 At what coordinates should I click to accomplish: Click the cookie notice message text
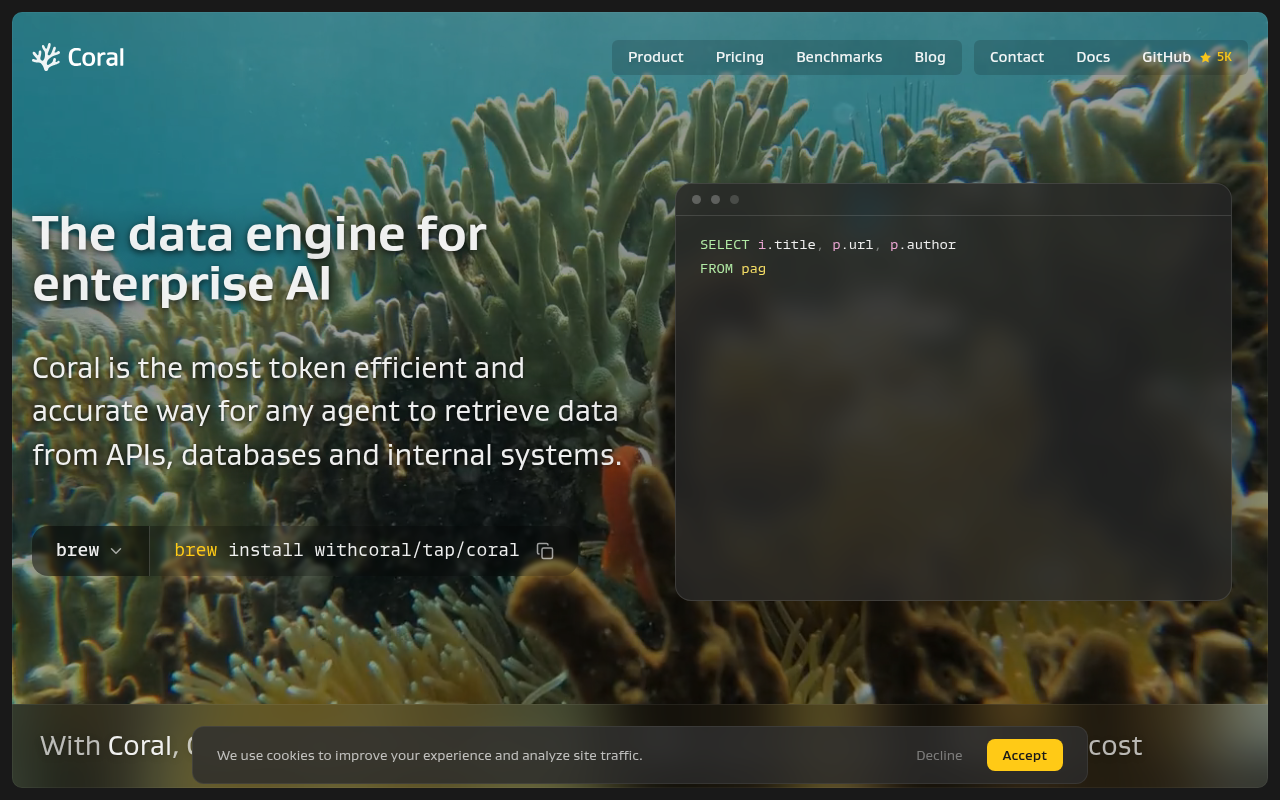[430, 755]
